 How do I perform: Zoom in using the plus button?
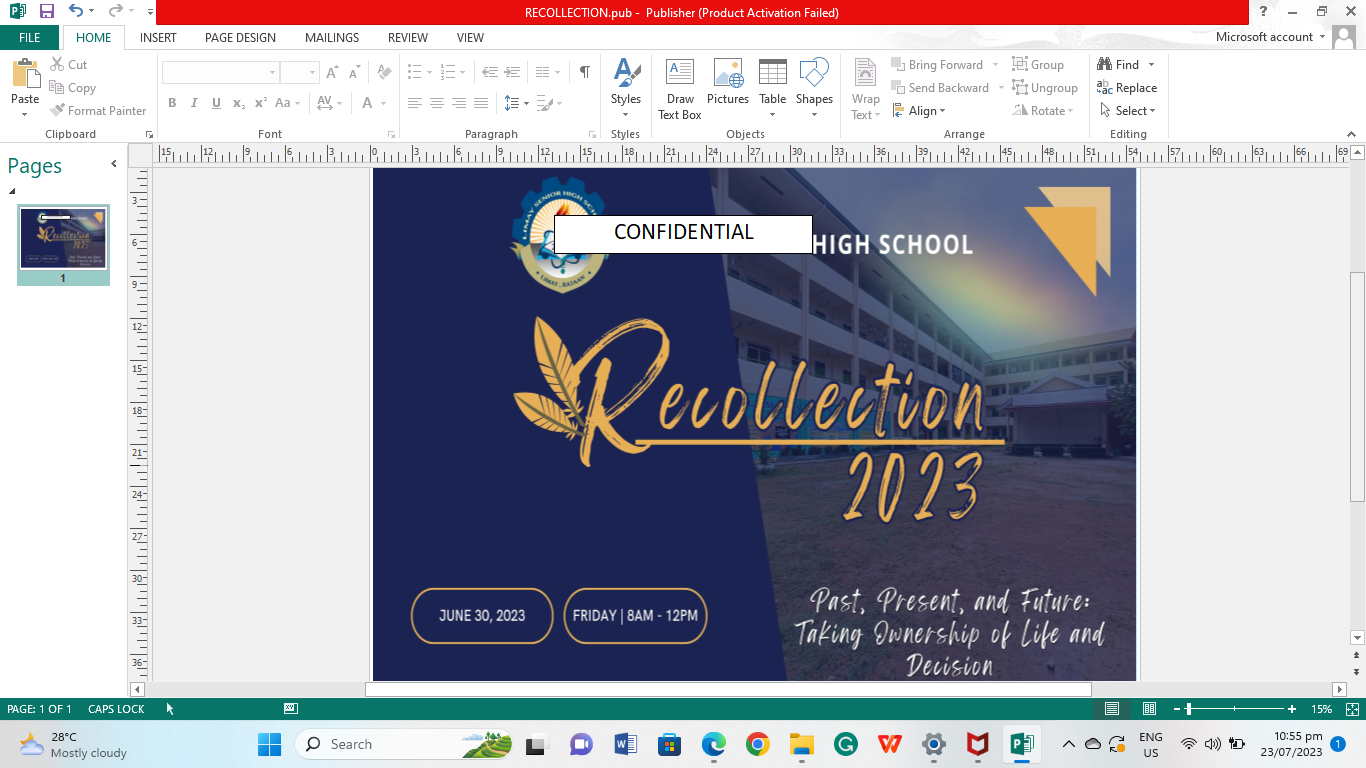(x=1292, y=709)
